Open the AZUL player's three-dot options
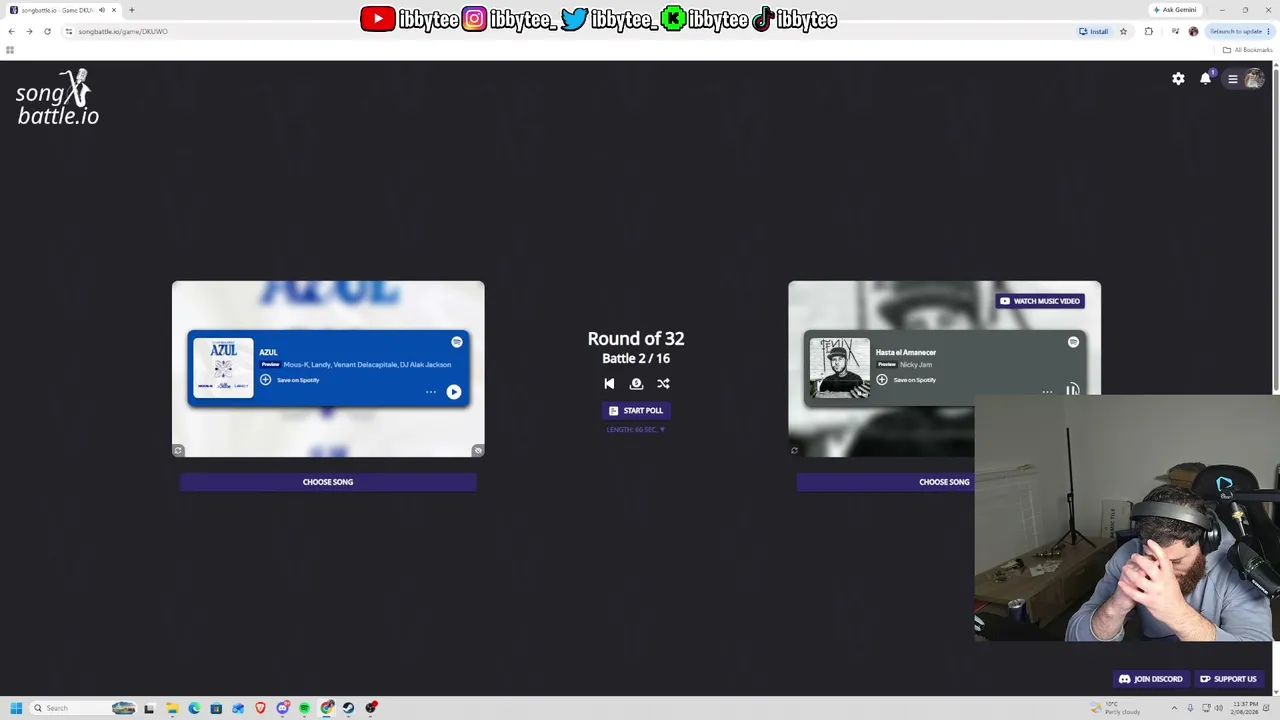This screenshot has height=720, width=1280. click(x=431, y=392)
